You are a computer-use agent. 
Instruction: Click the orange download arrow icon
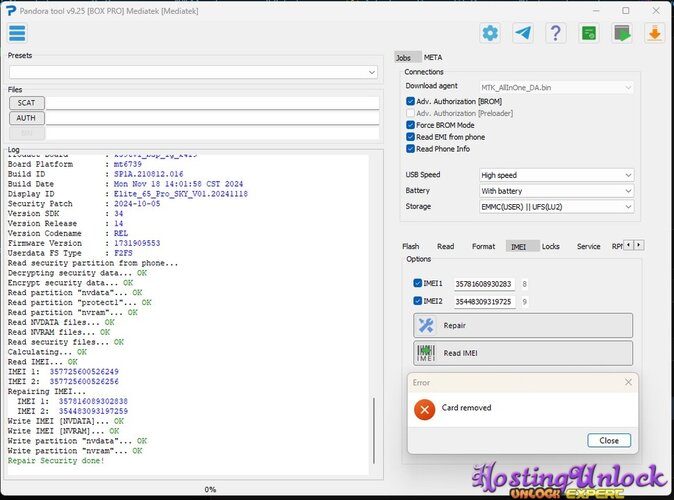click(654, 34)
